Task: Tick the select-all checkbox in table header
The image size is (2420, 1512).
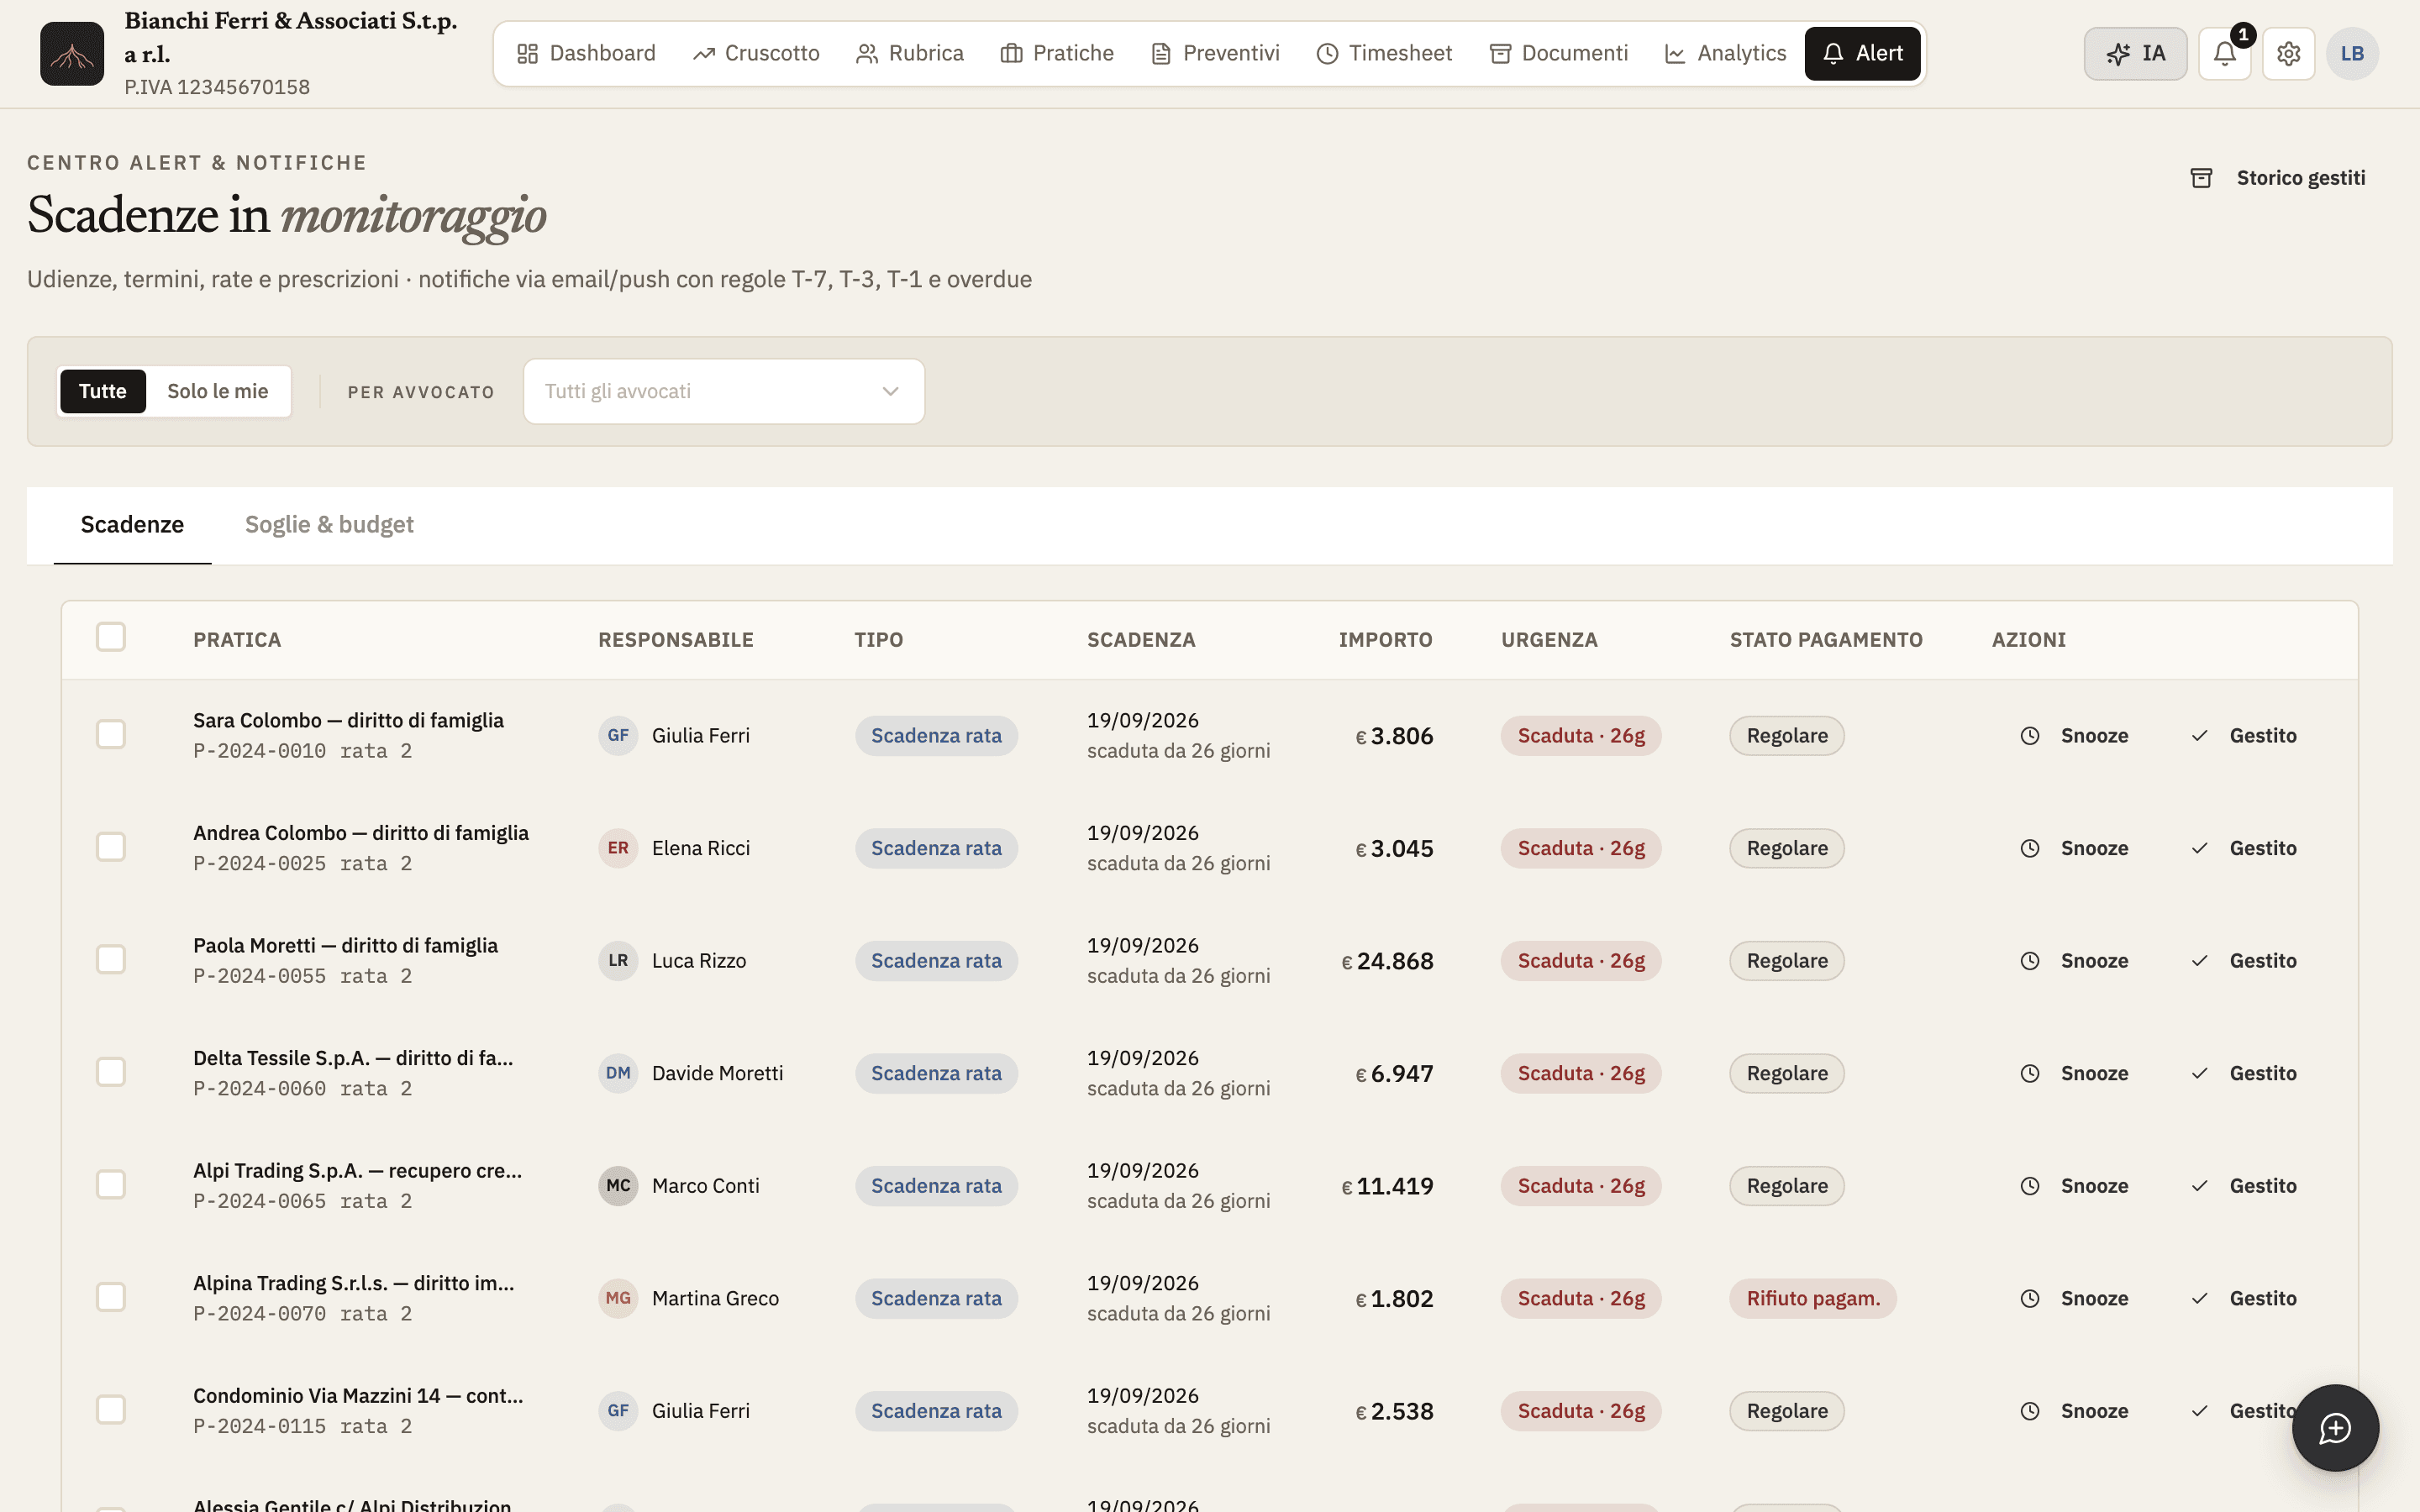Action: coord(111,637)
